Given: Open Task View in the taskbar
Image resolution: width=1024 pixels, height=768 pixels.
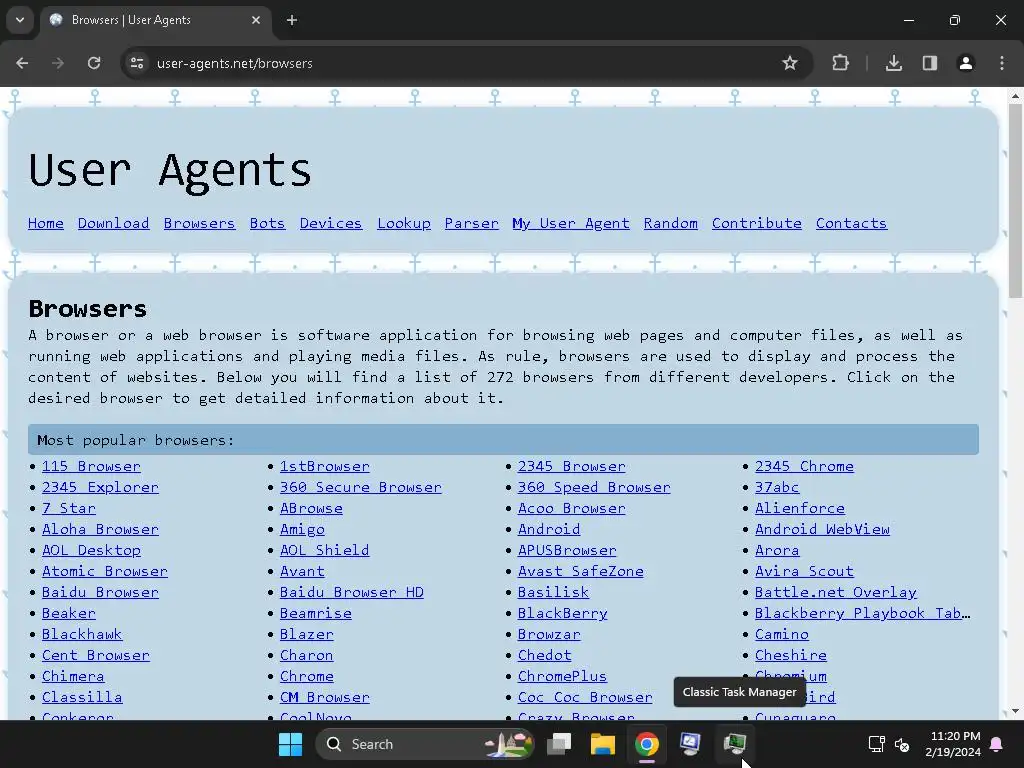Looking at the screenshot, I should click(x=559, y=744).
